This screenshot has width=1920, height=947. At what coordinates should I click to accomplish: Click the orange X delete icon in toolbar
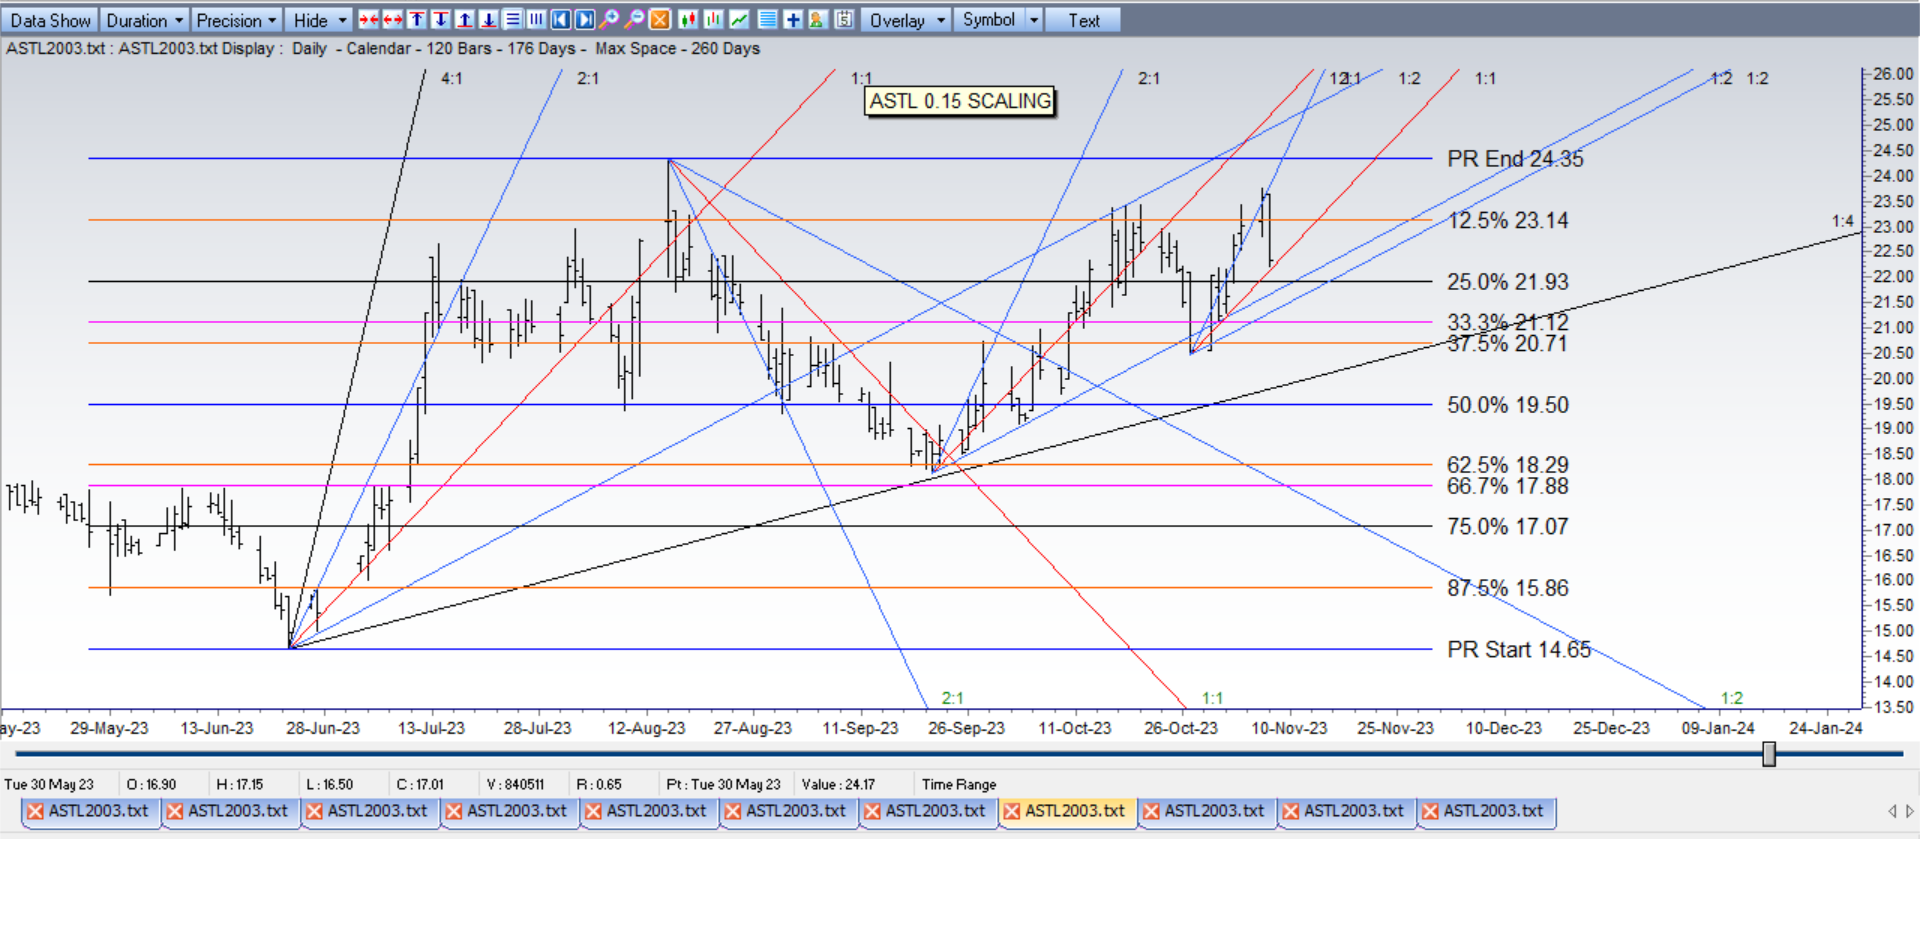point(660,20)
